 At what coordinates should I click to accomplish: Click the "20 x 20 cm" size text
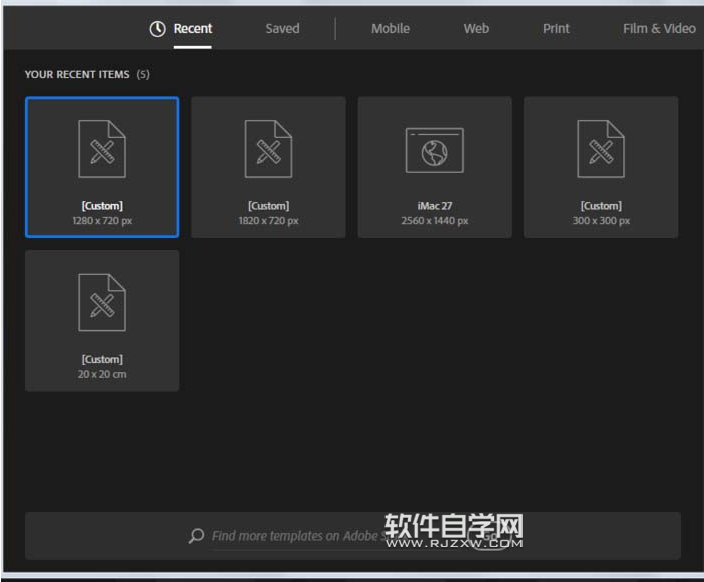(102, 374)
